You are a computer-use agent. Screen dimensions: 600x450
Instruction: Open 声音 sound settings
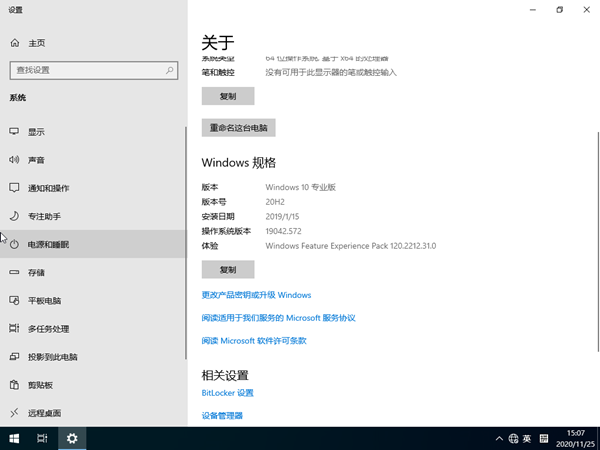point(35,160)
